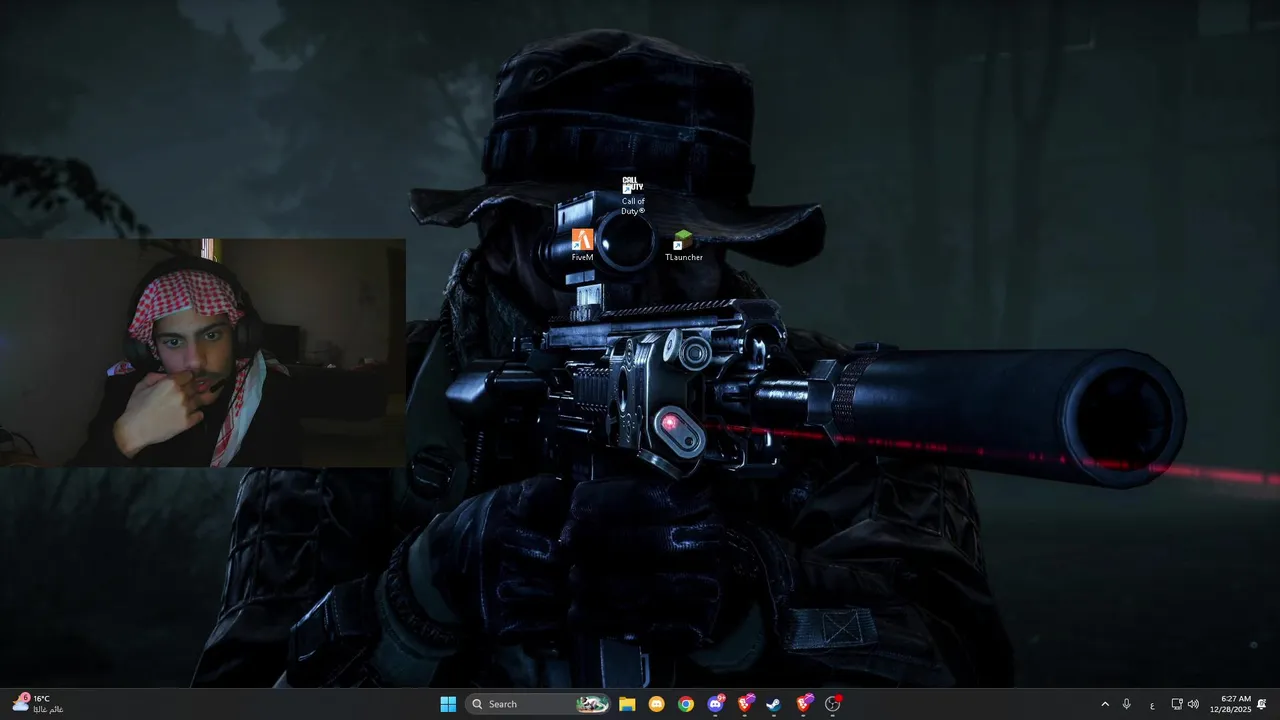Open the weather widget showing 16°C
This screenshot has width=1280, height=720.
tap(38, 704)
